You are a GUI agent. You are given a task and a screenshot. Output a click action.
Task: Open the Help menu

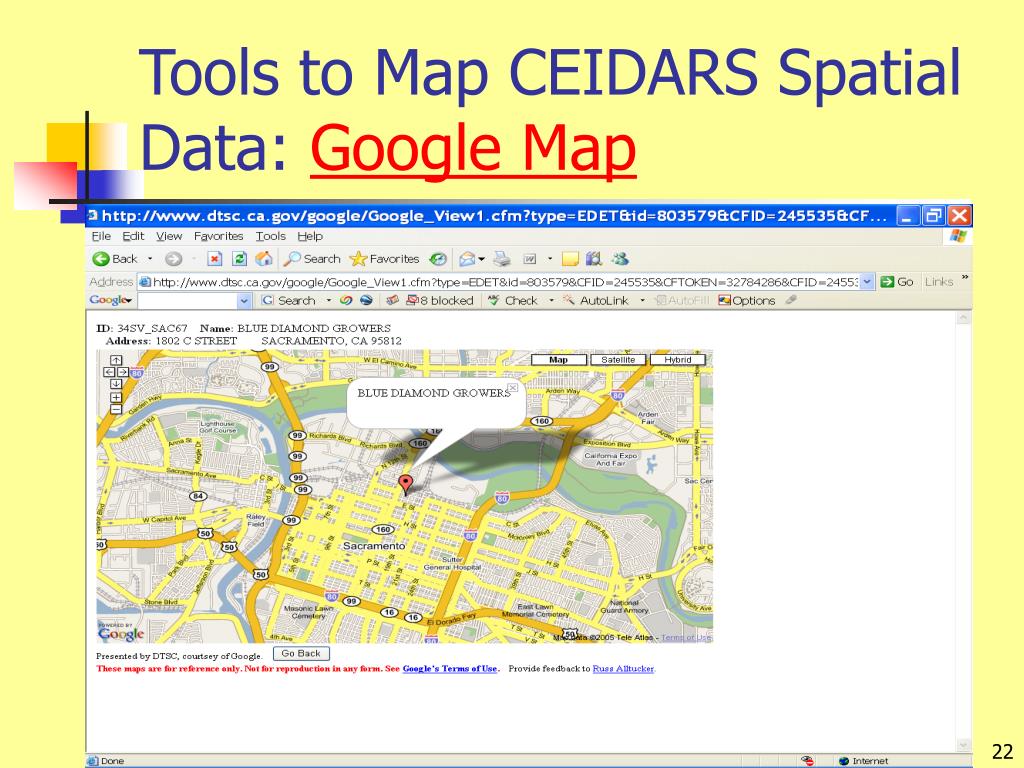tap(310, 236)
